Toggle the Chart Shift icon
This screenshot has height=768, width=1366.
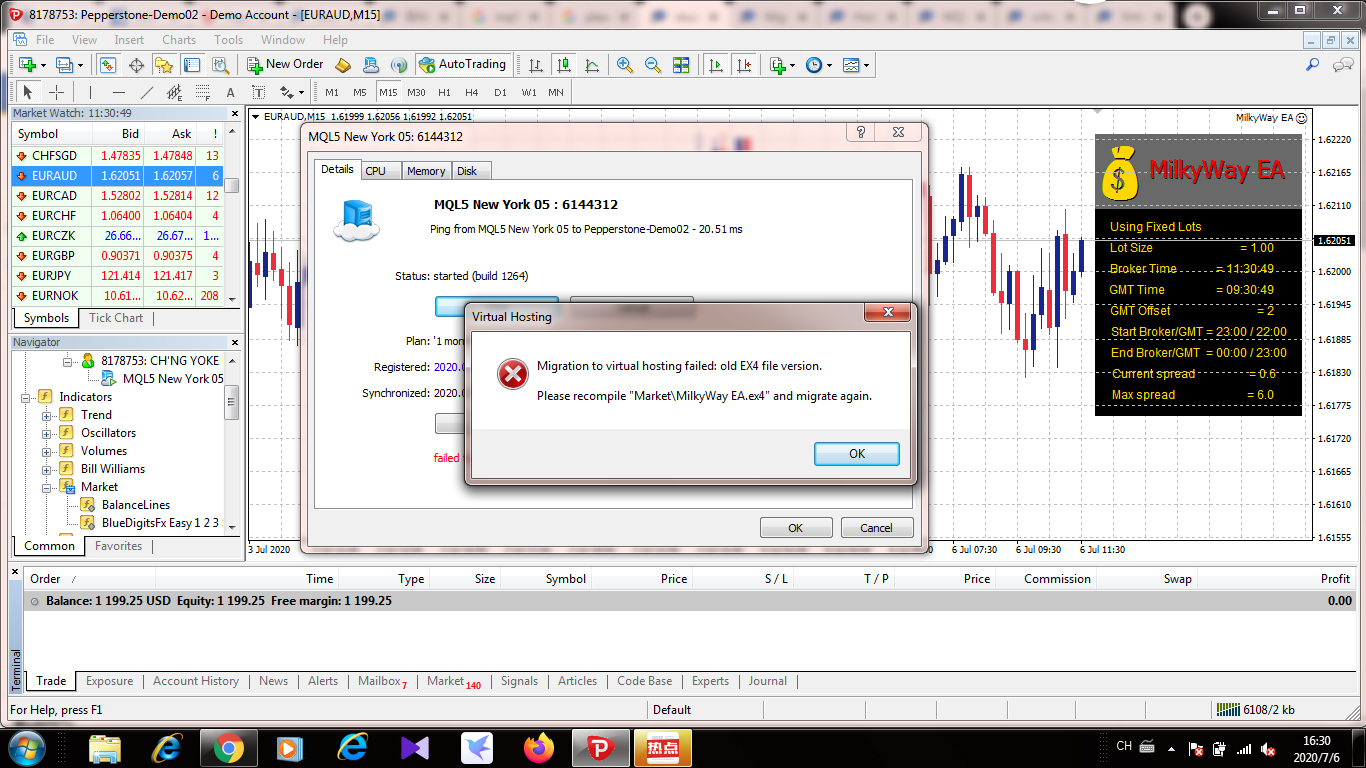tap(744, 65)
